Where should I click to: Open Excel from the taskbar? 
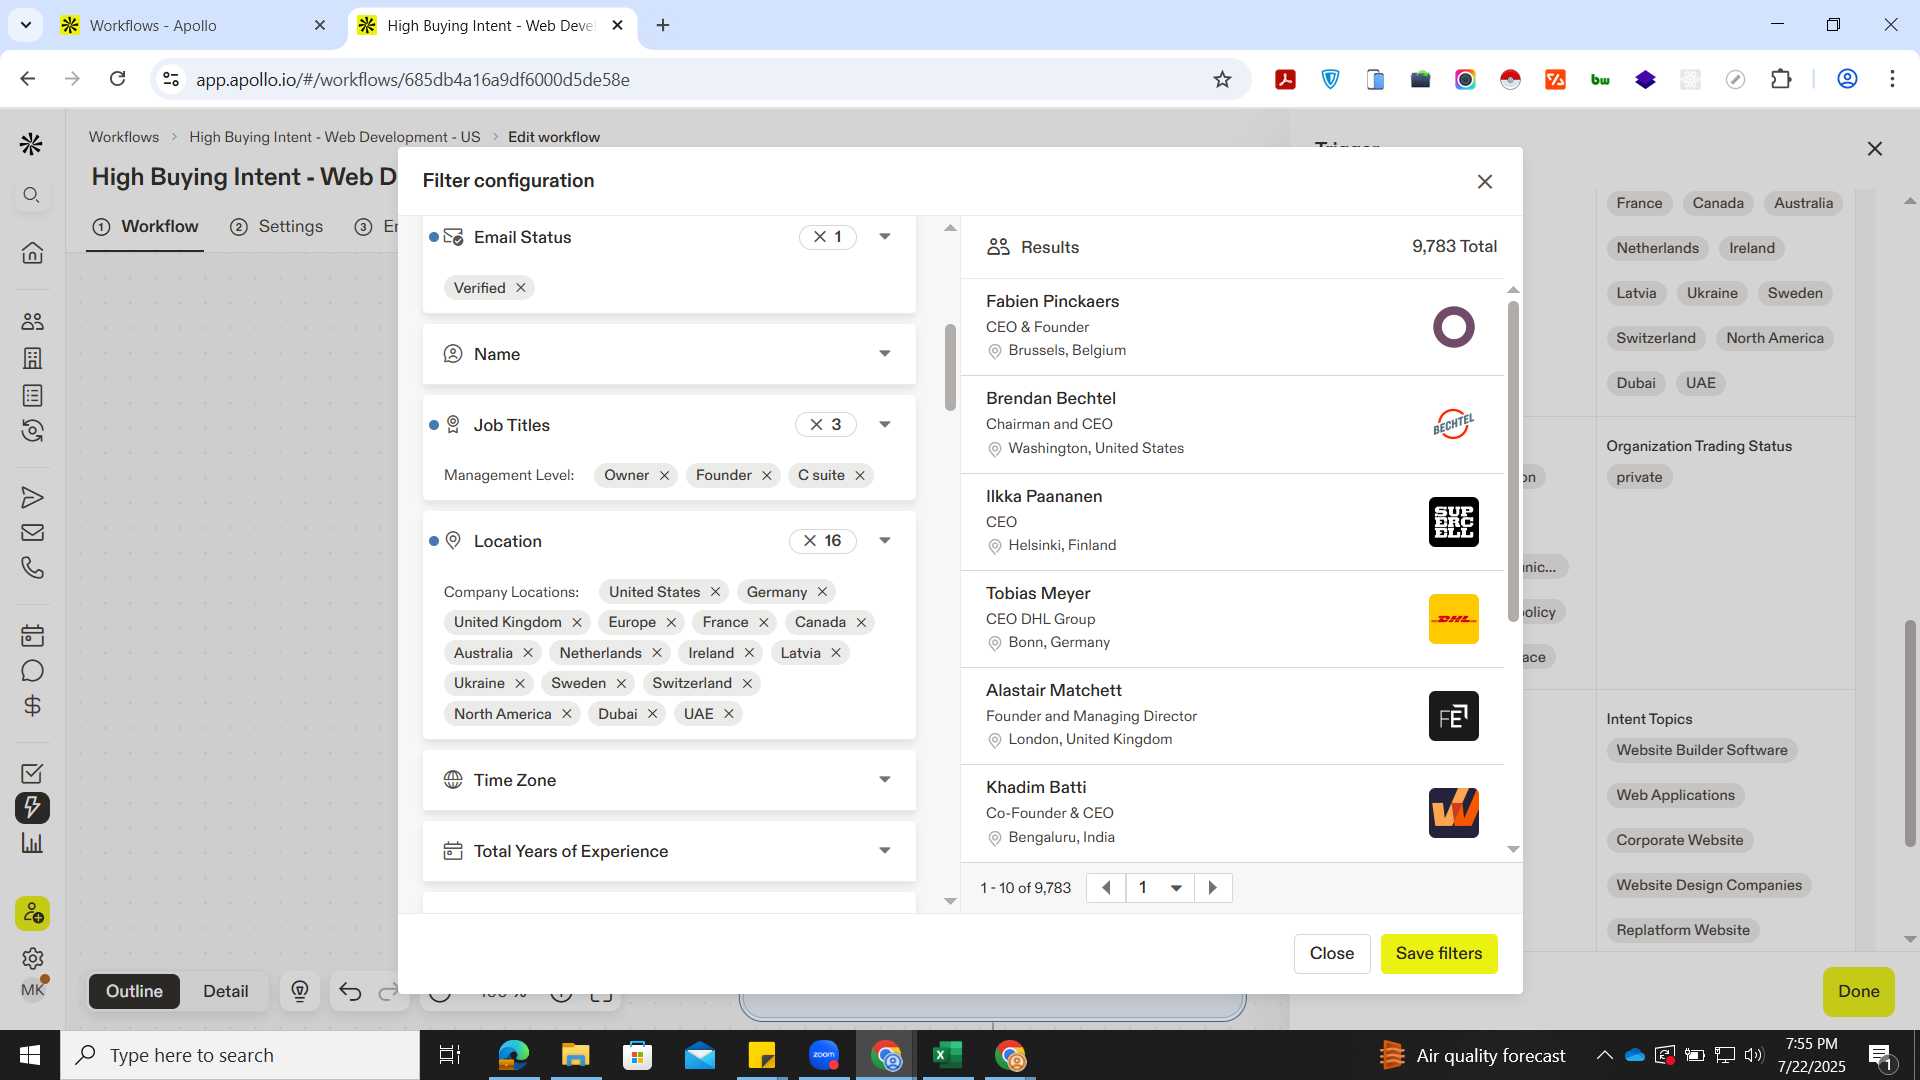[947, 1055]
